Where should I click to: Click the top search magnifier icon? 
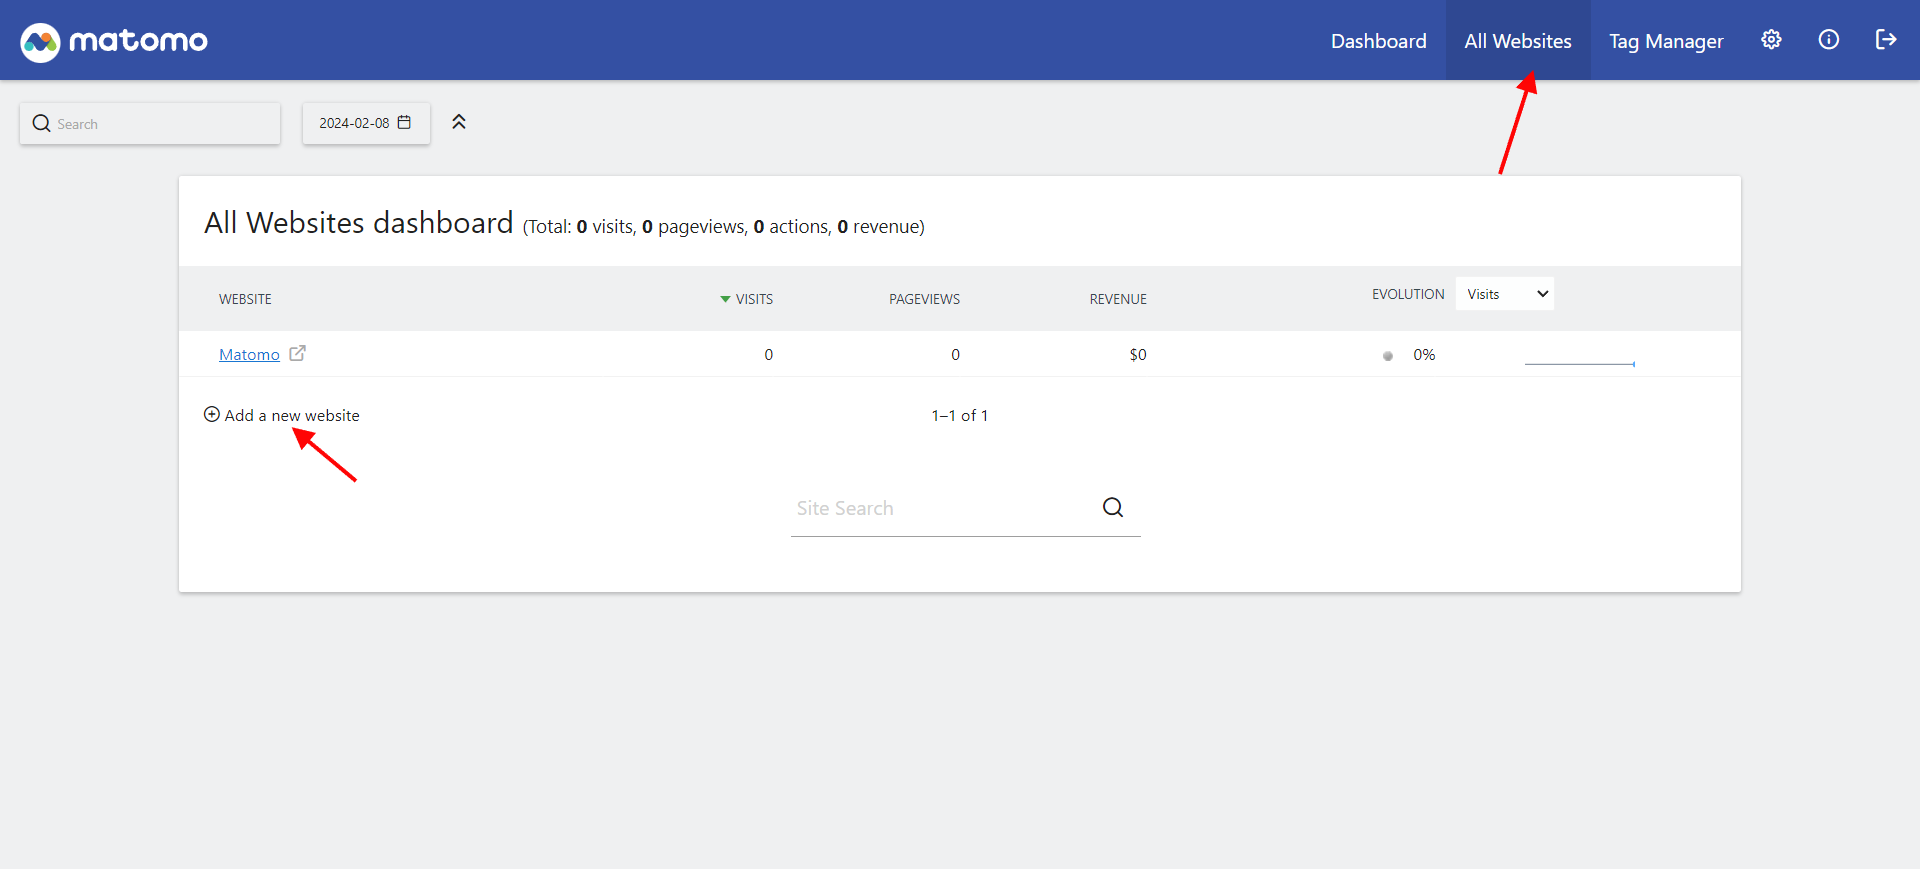pyautogui.click(x=41, y=123)
